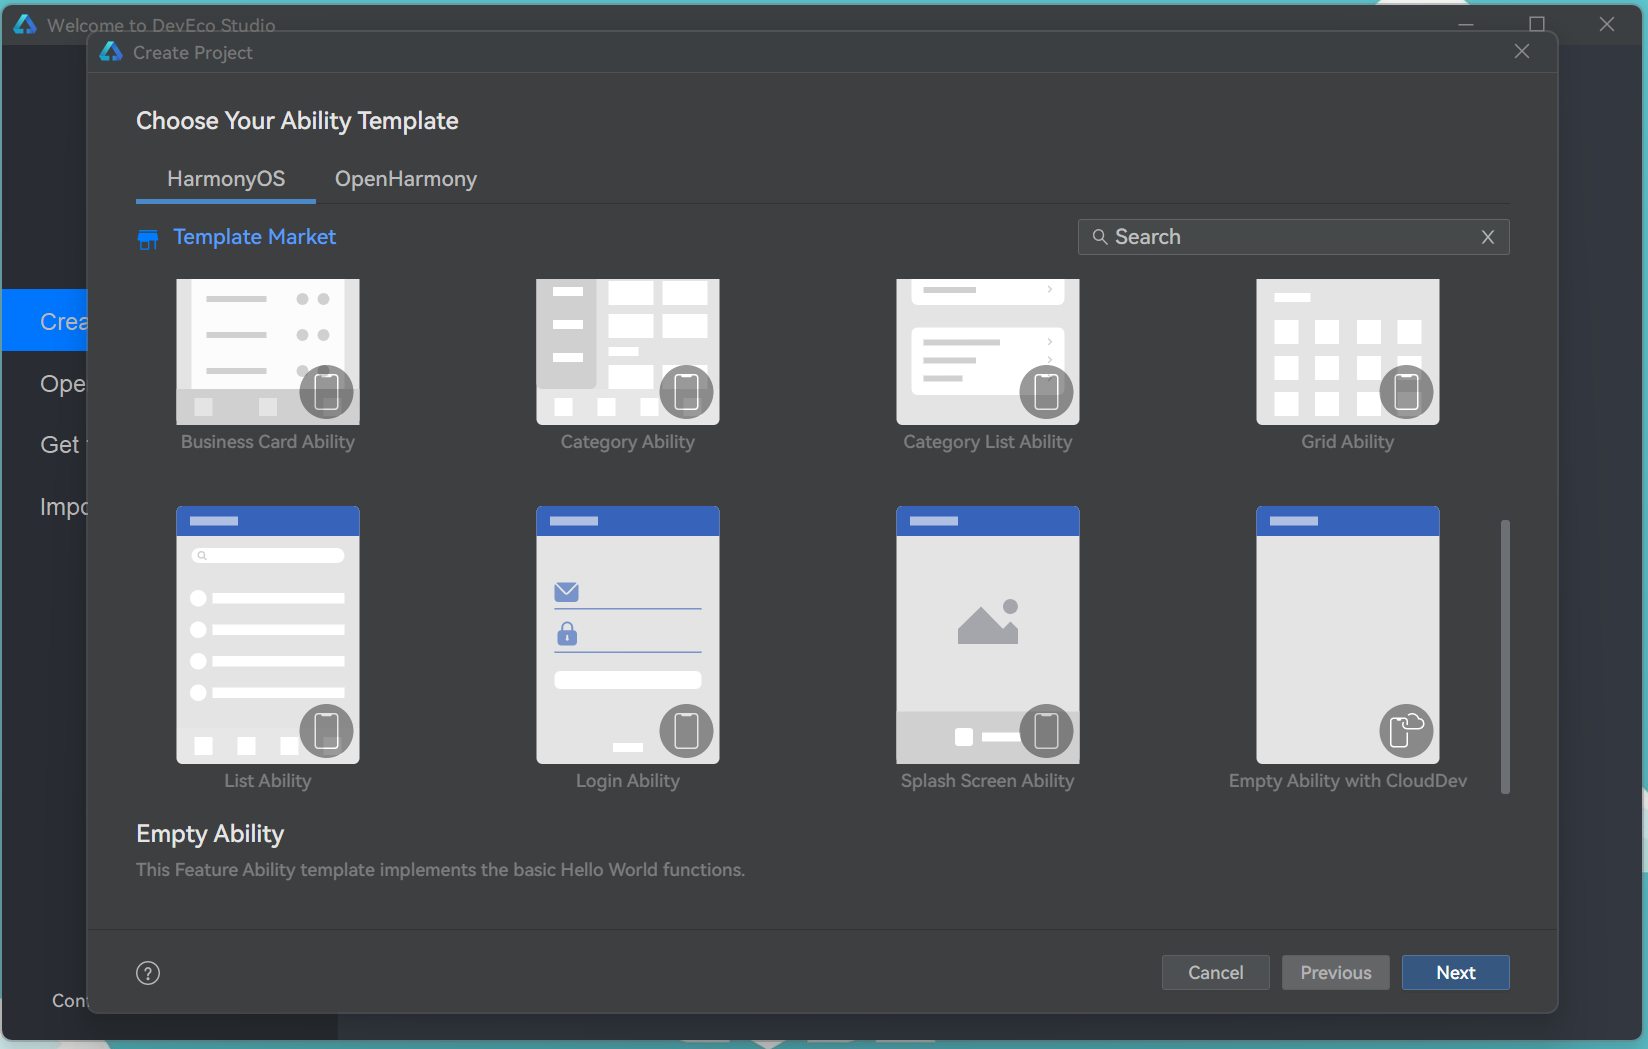Click the DevEco logo in Create Project title
This screenshot has height=1049, width=1648.
pyautogui.click(x=111, y=51)
